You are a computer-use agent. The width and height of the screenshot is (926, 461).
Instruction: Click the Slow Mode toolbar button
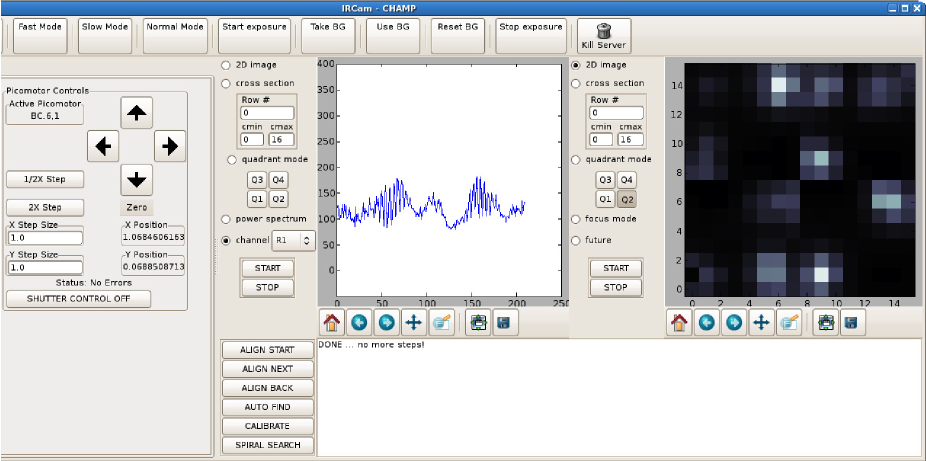tap(105, 36)
